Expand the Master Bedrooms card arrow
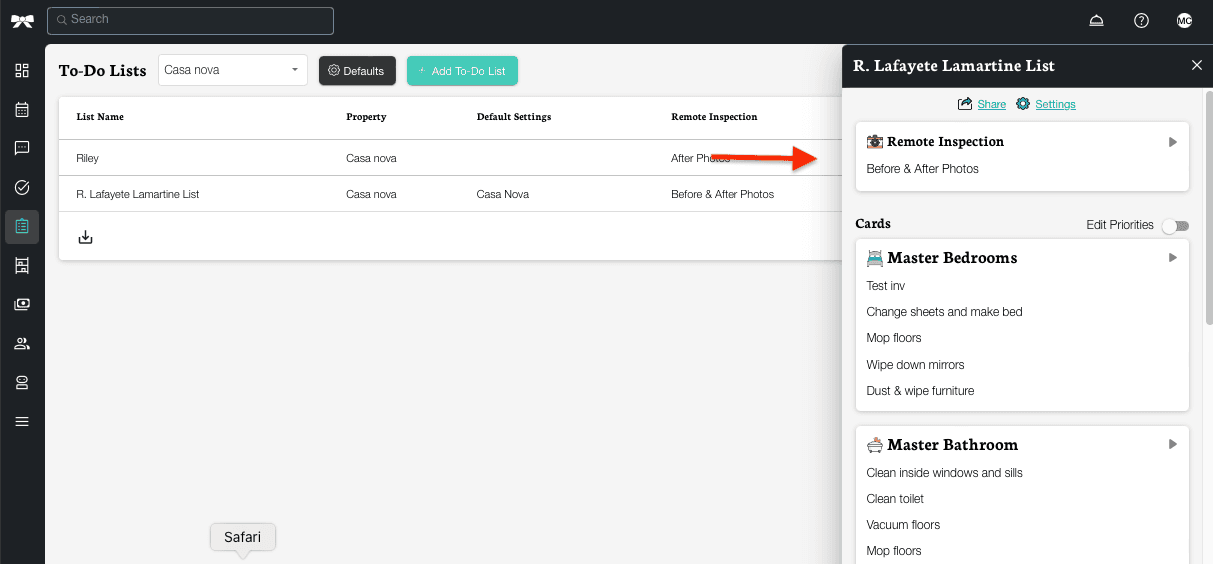1213x564 pixels. [1173, 258]
